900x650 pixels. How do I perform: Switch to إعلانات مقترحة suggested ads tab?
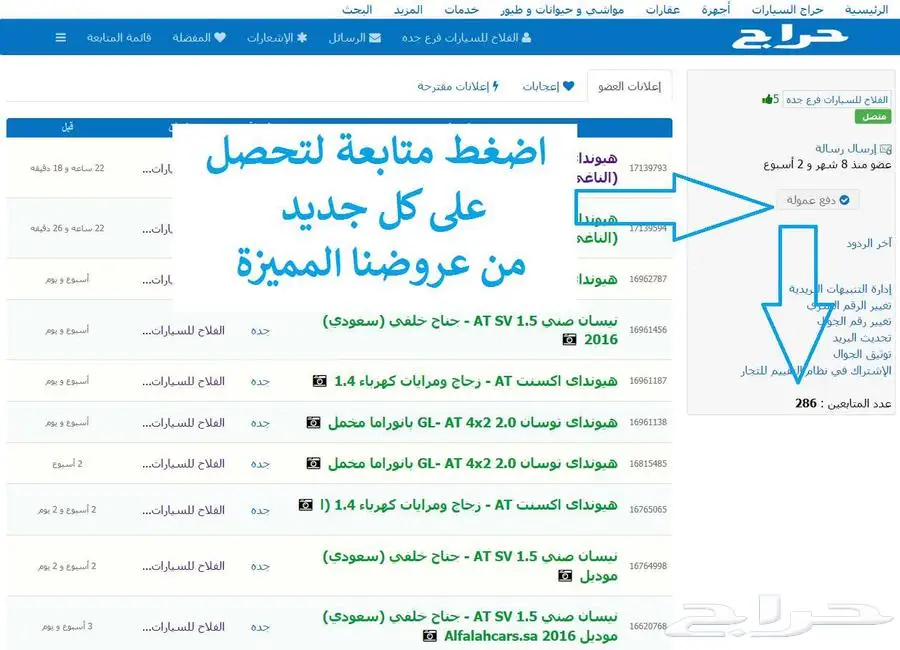(458, 87)
